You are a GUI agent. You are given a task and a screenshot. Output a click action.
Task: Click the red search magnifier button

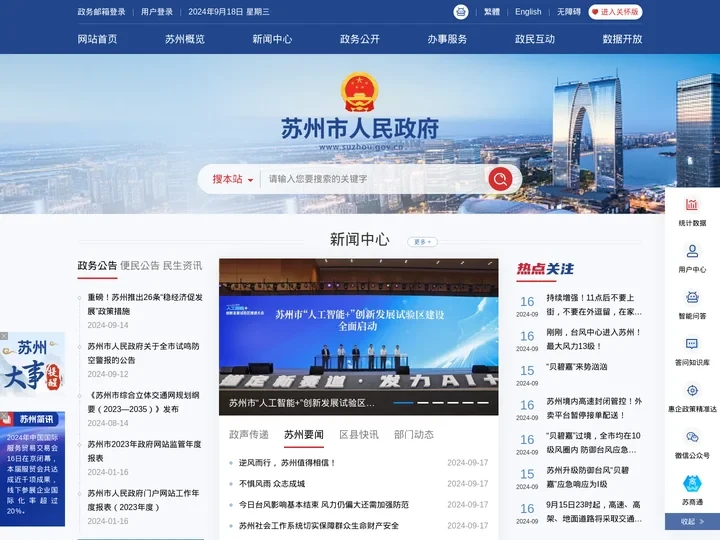pos(500,179)
